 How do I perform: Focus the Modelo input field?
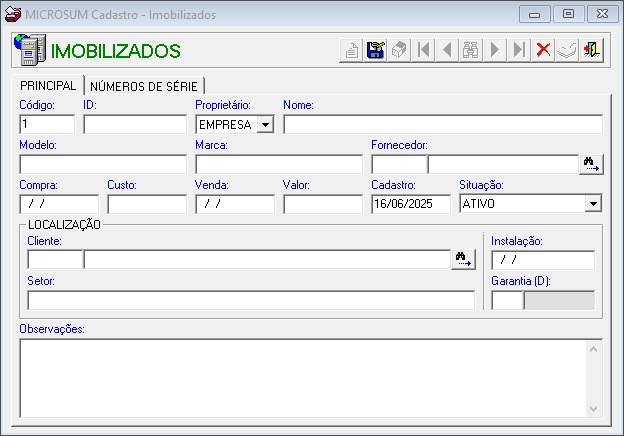(x=103, y=164)
